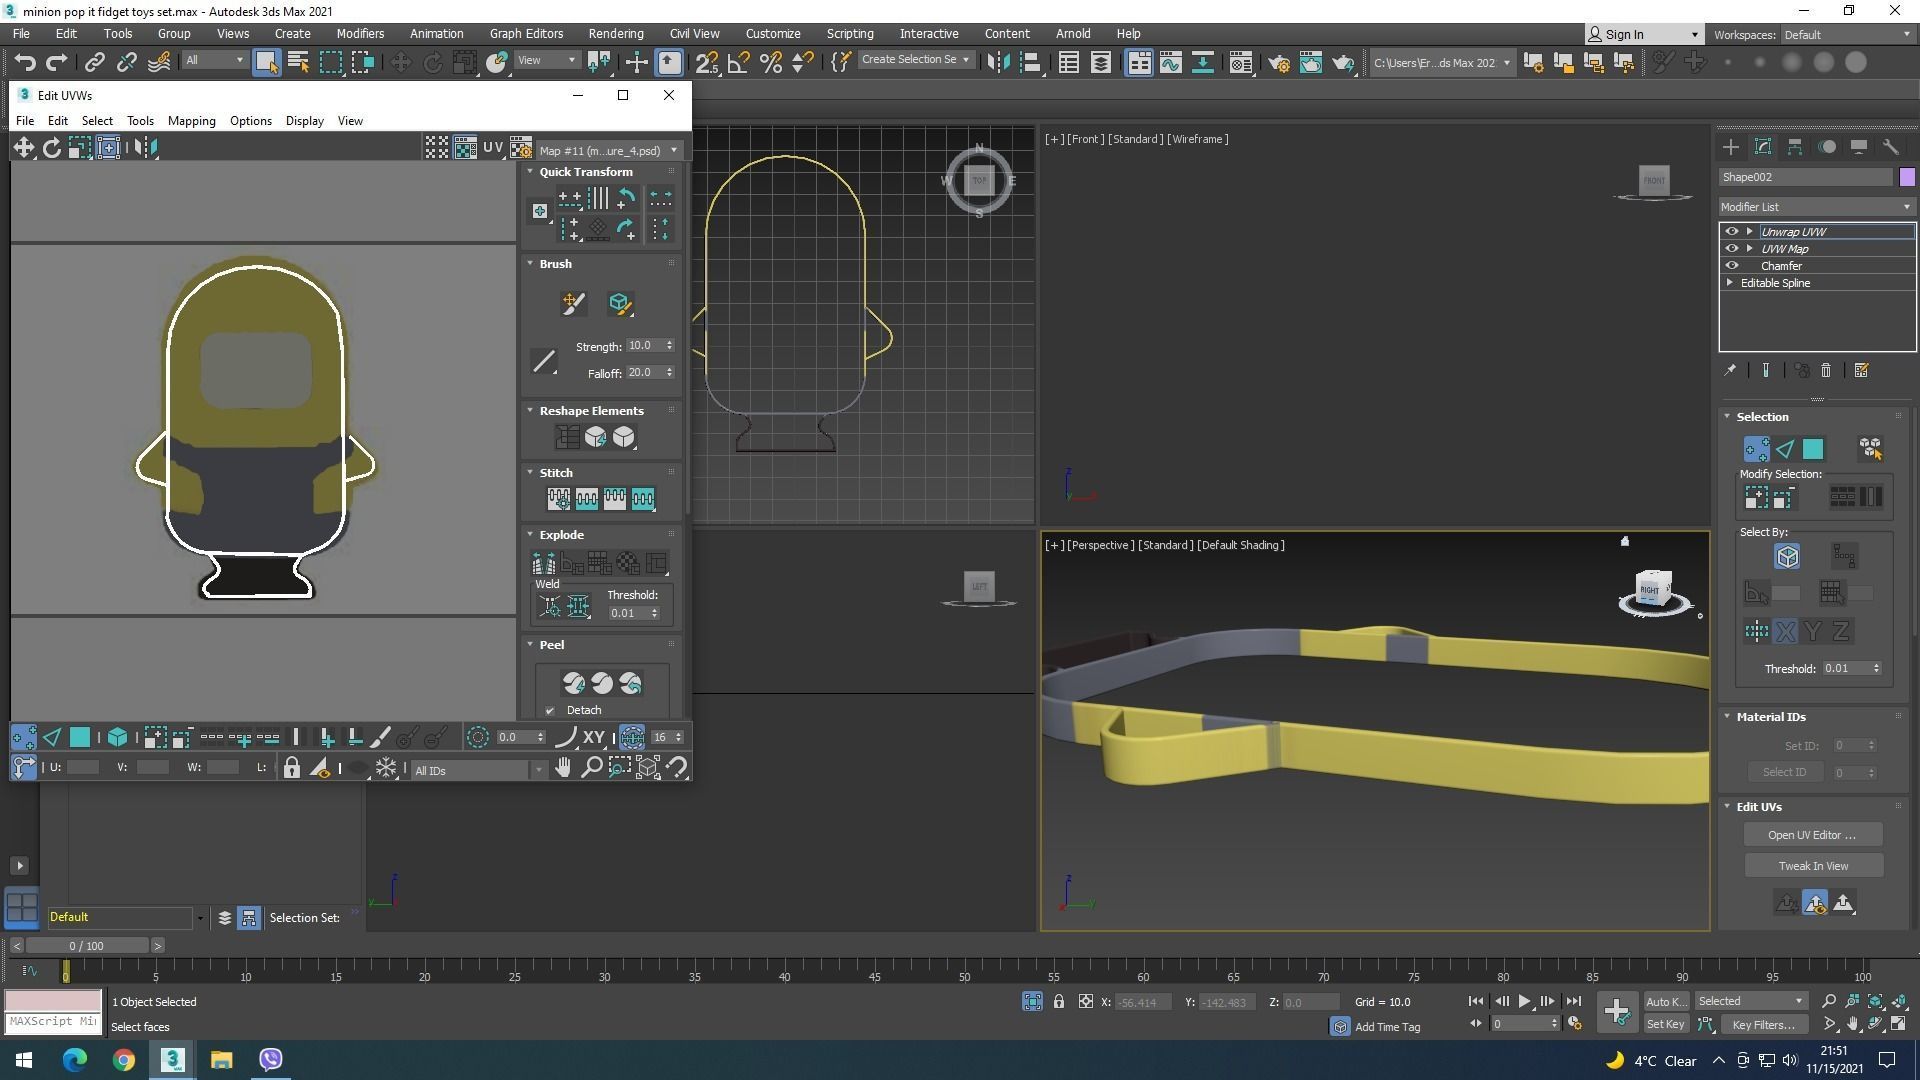Open the Mapping menu in Edit UVWs
The height and width of the screenshot is (1080, 1920).
191,121
